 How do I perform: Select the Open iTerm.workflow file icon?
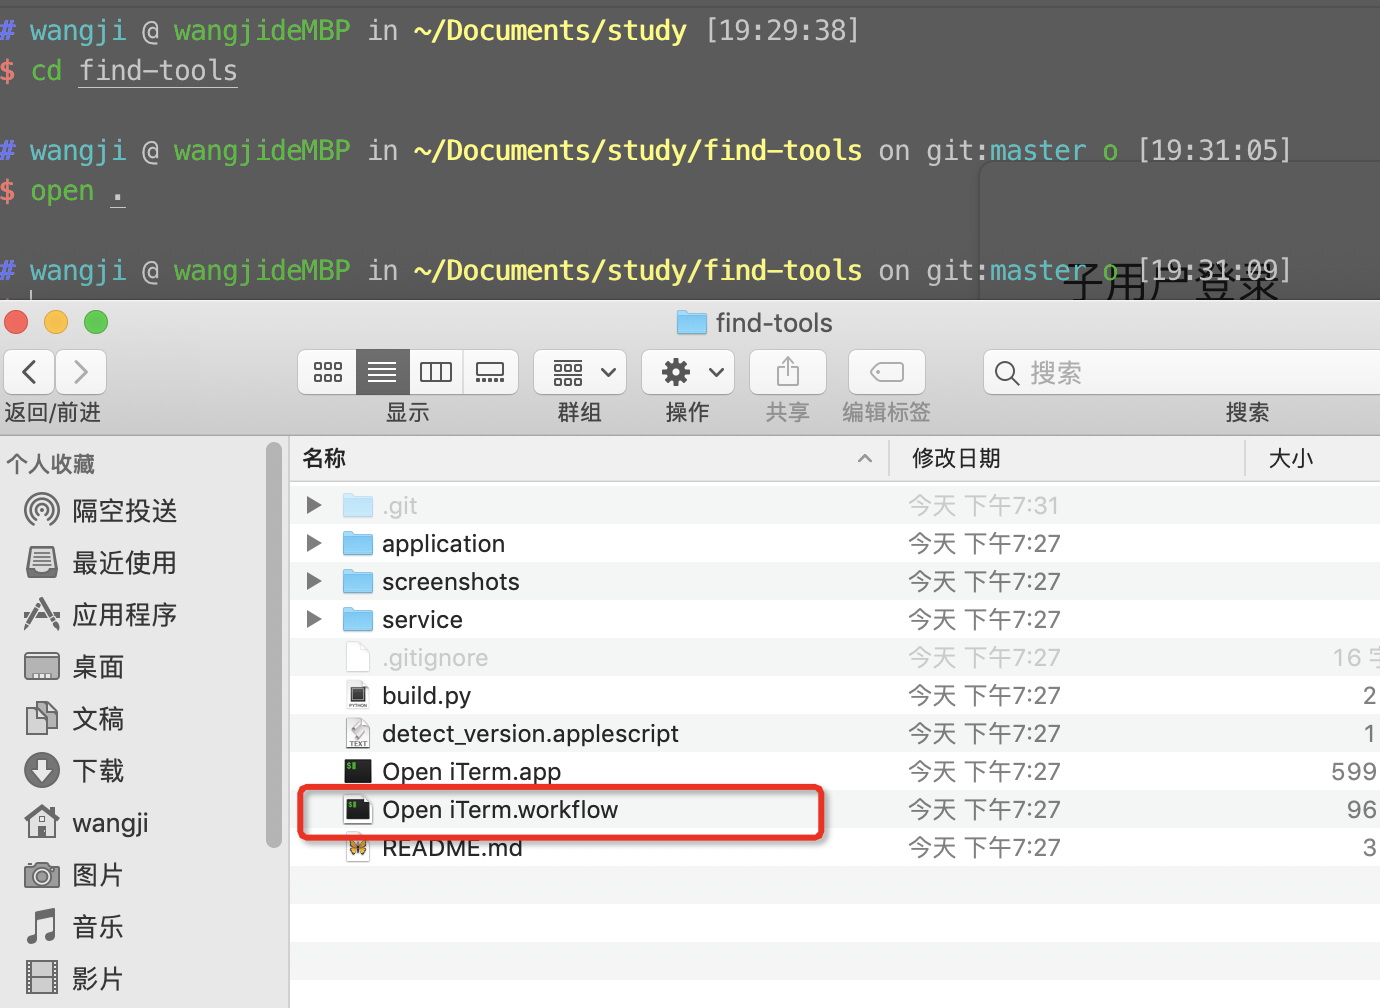point(358,809)
